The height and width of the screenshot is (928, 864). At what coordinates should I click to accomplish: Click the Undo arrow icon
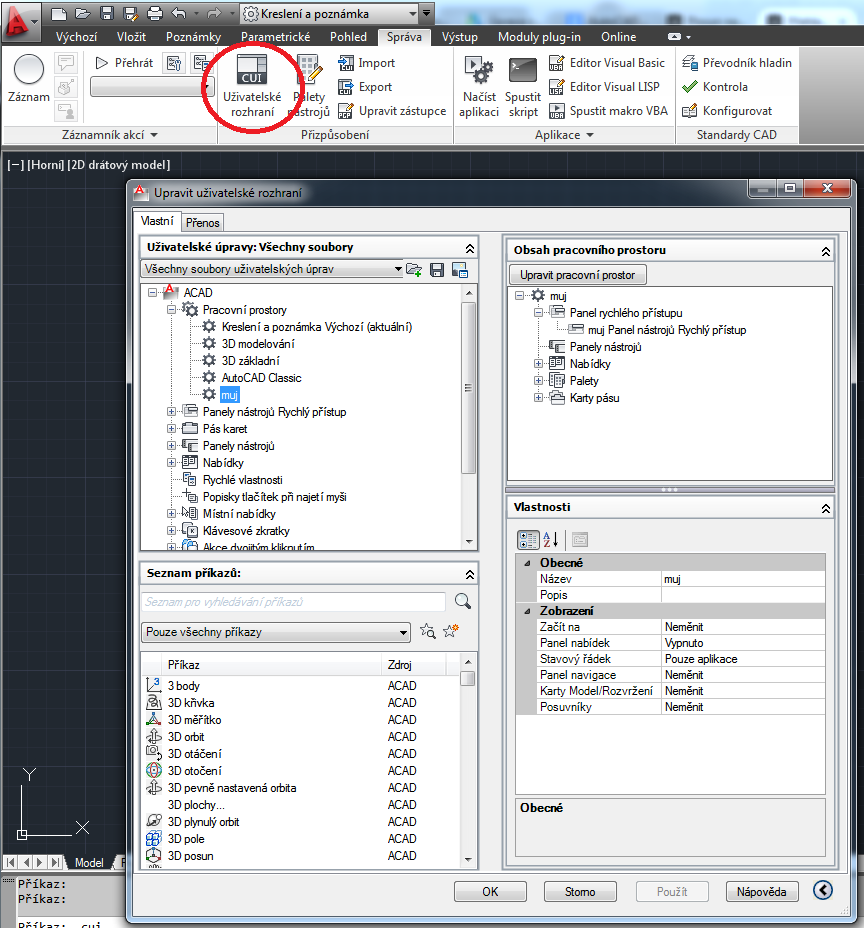[x=179, y=13]
